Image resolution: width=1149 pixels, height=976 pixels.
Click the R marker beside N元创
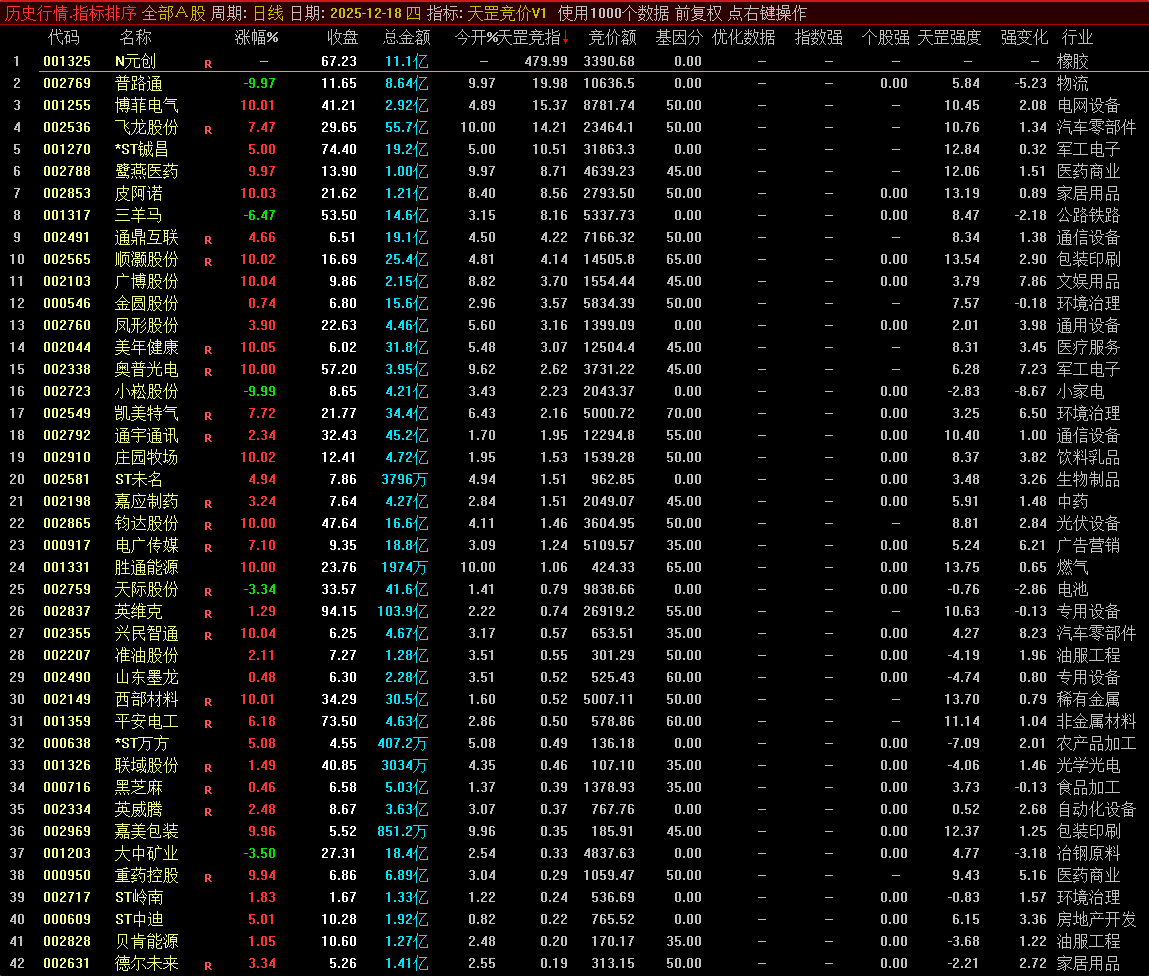[208, 63]
